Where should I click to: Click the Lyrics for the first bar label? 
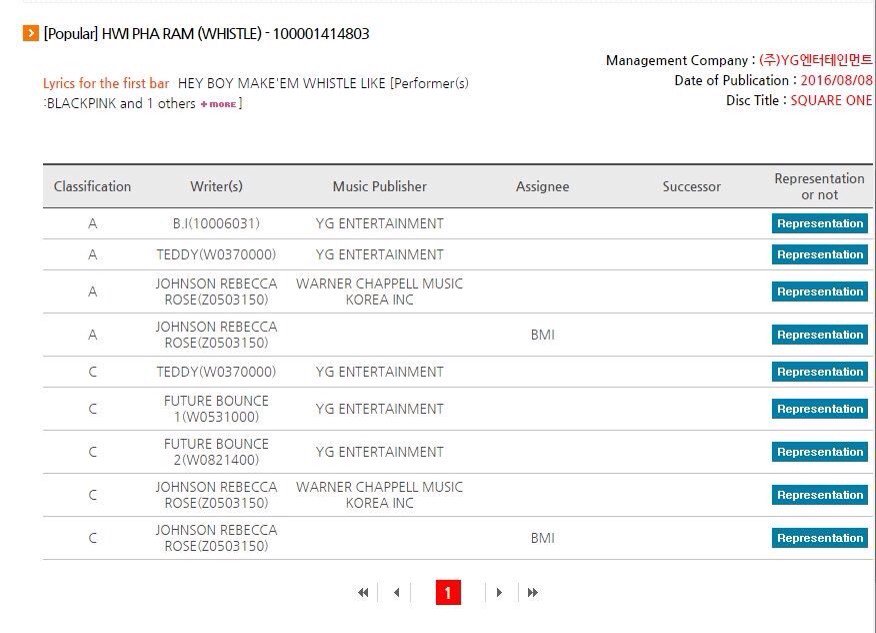pos(106,83)
